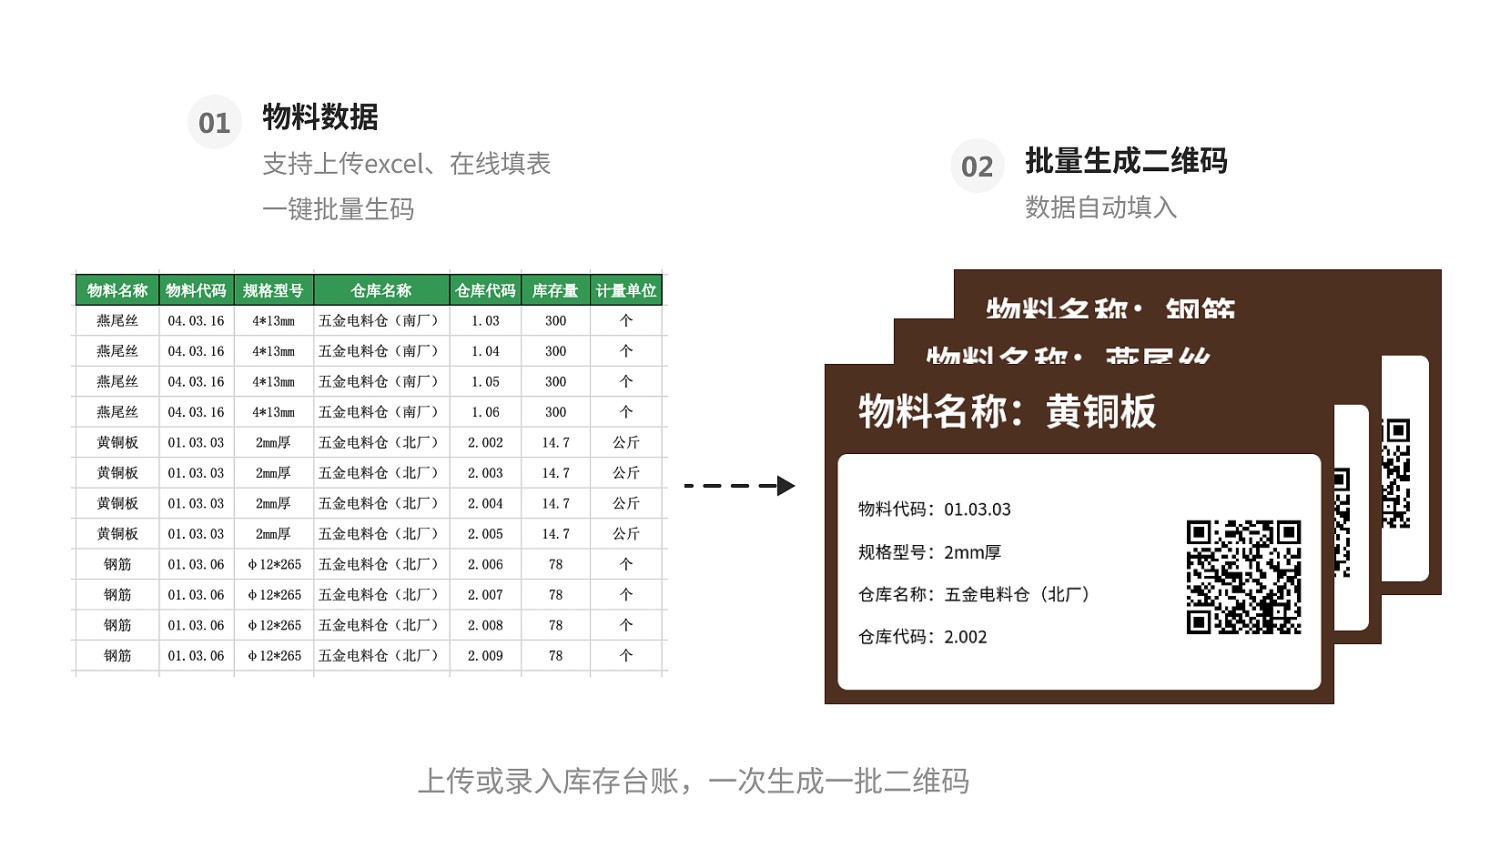Select 04.03.16 in the row with code 1.04
Screen dimensions: 1500x868
tap(196, 351)
